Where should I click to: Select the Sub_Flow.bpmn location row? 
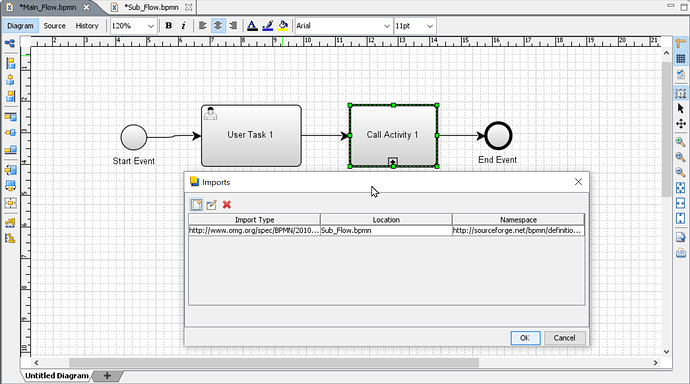(386, 230)
